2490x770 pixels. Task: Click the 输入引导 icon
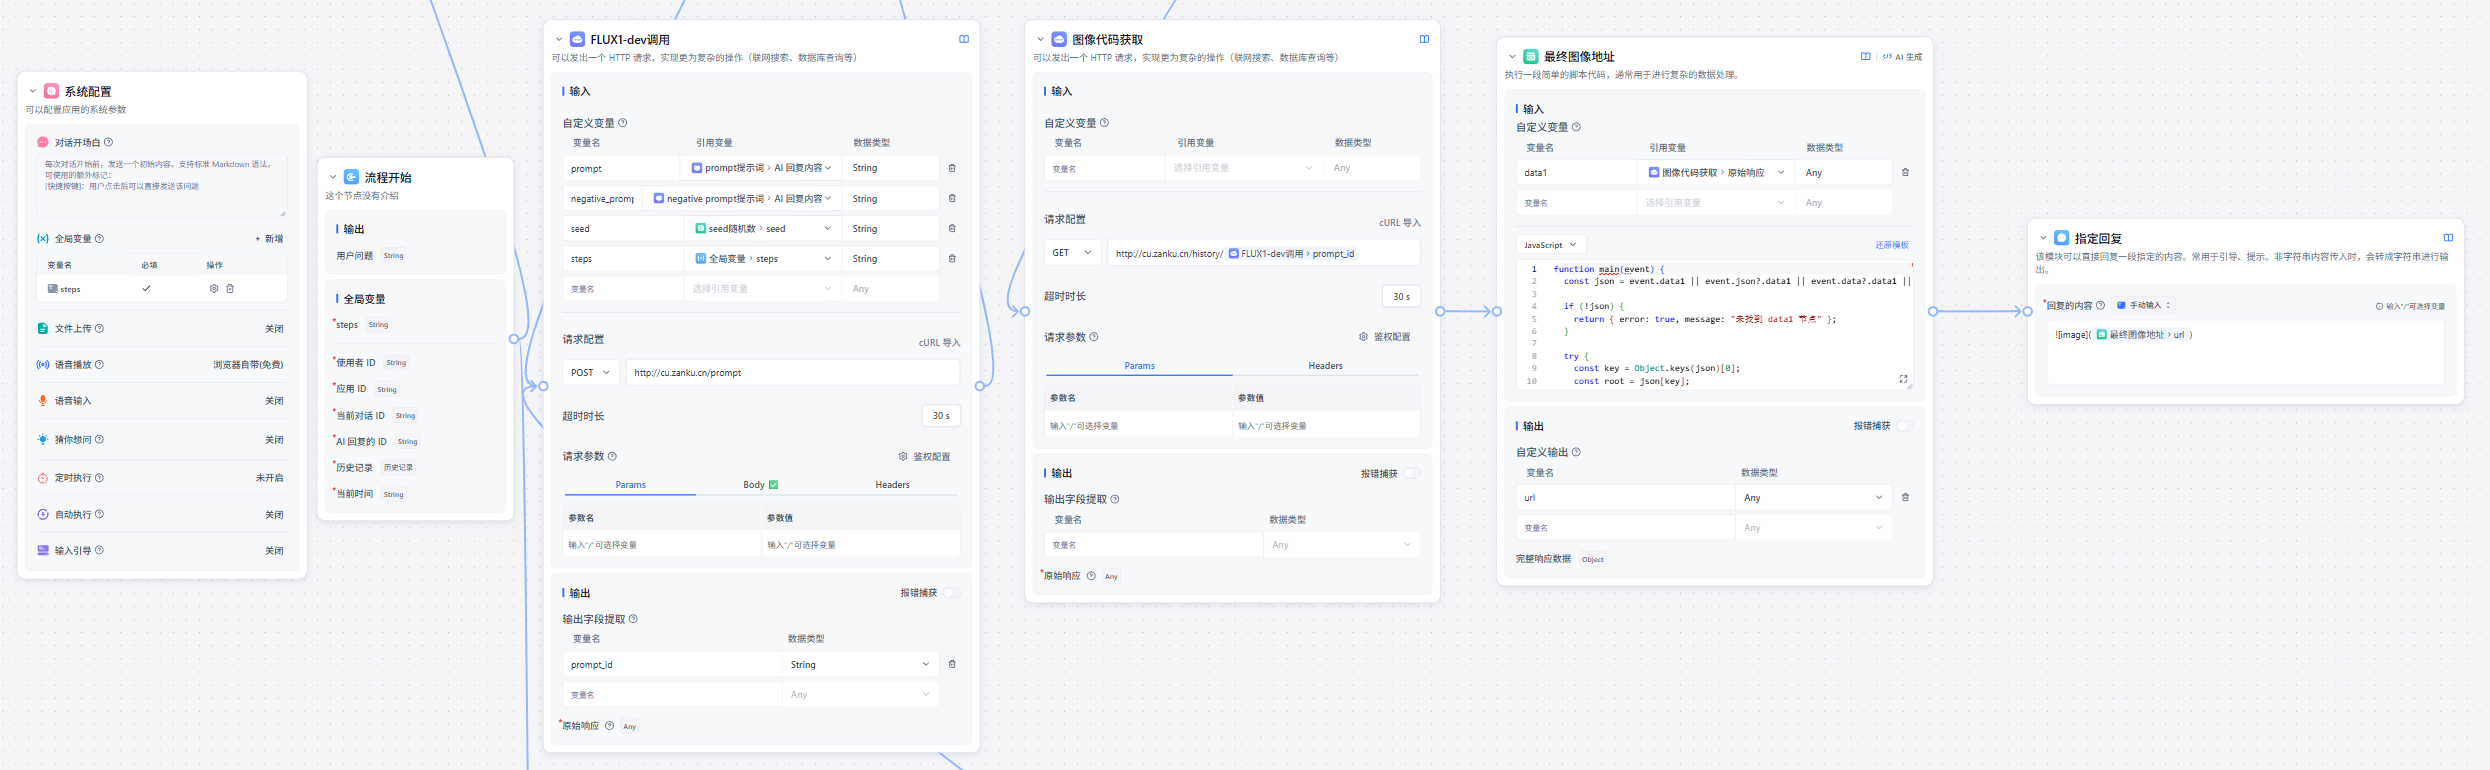[43, 550]
